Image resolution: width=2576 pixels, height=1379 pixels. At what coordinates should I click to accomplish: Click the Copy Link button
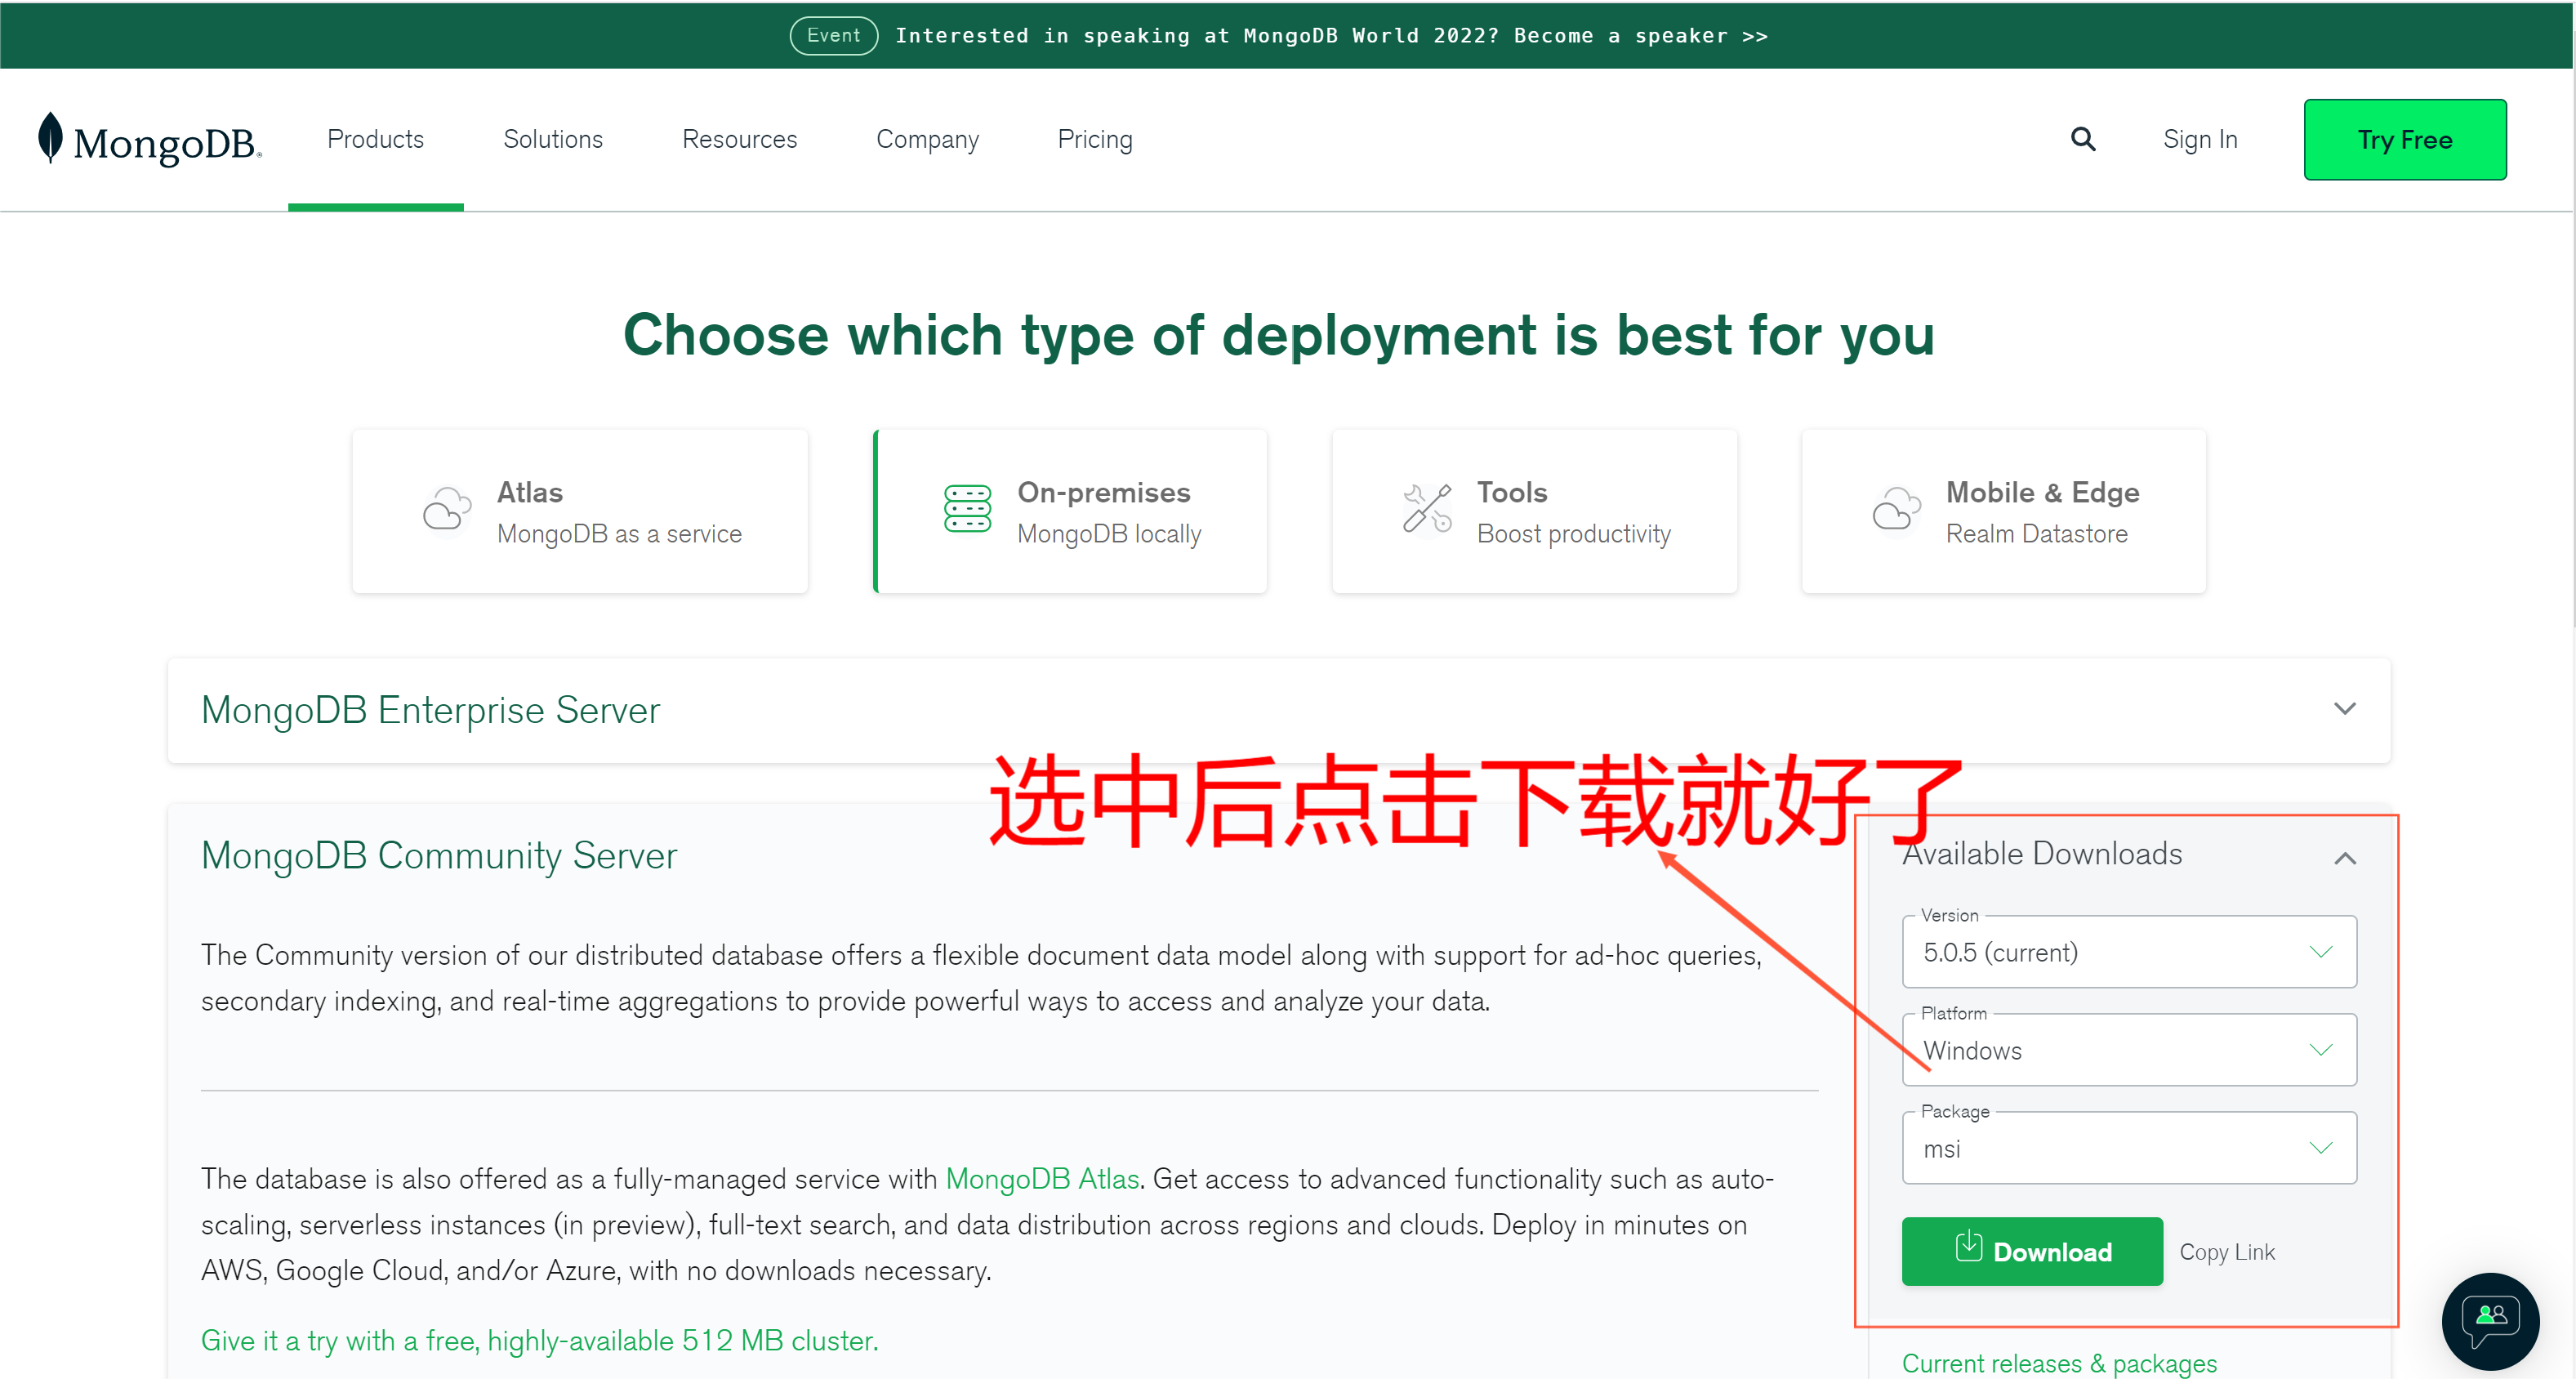pos(2227,1250)
